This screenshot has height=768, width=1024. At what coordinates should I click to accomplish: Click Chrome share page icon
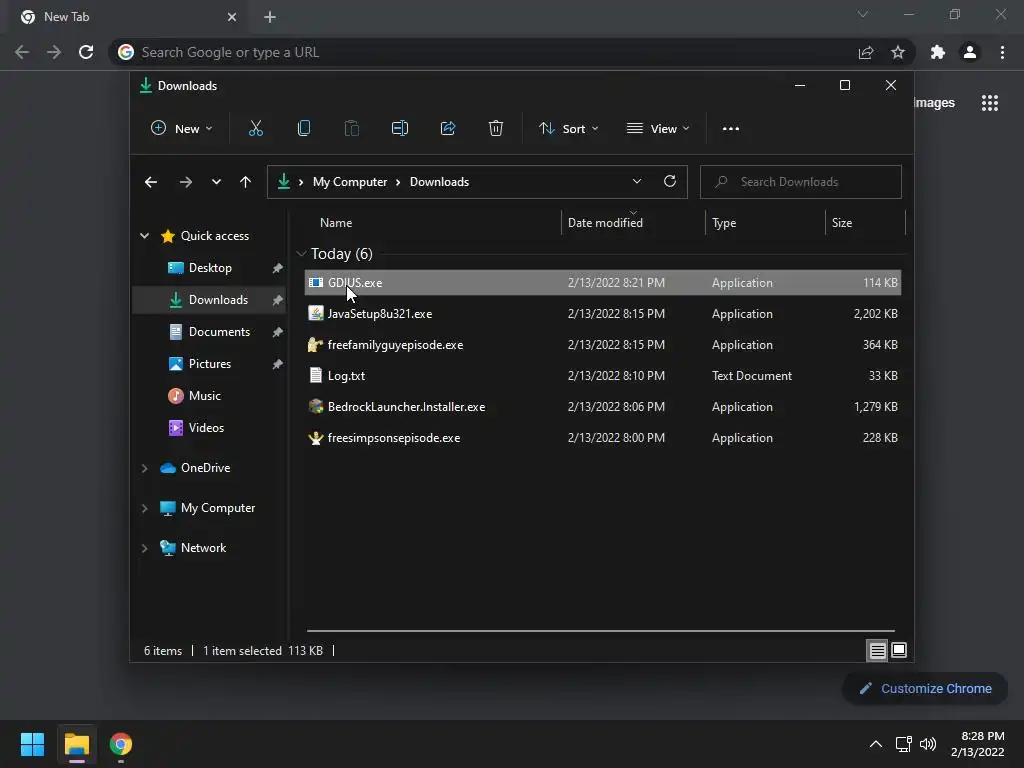[866, 52]
